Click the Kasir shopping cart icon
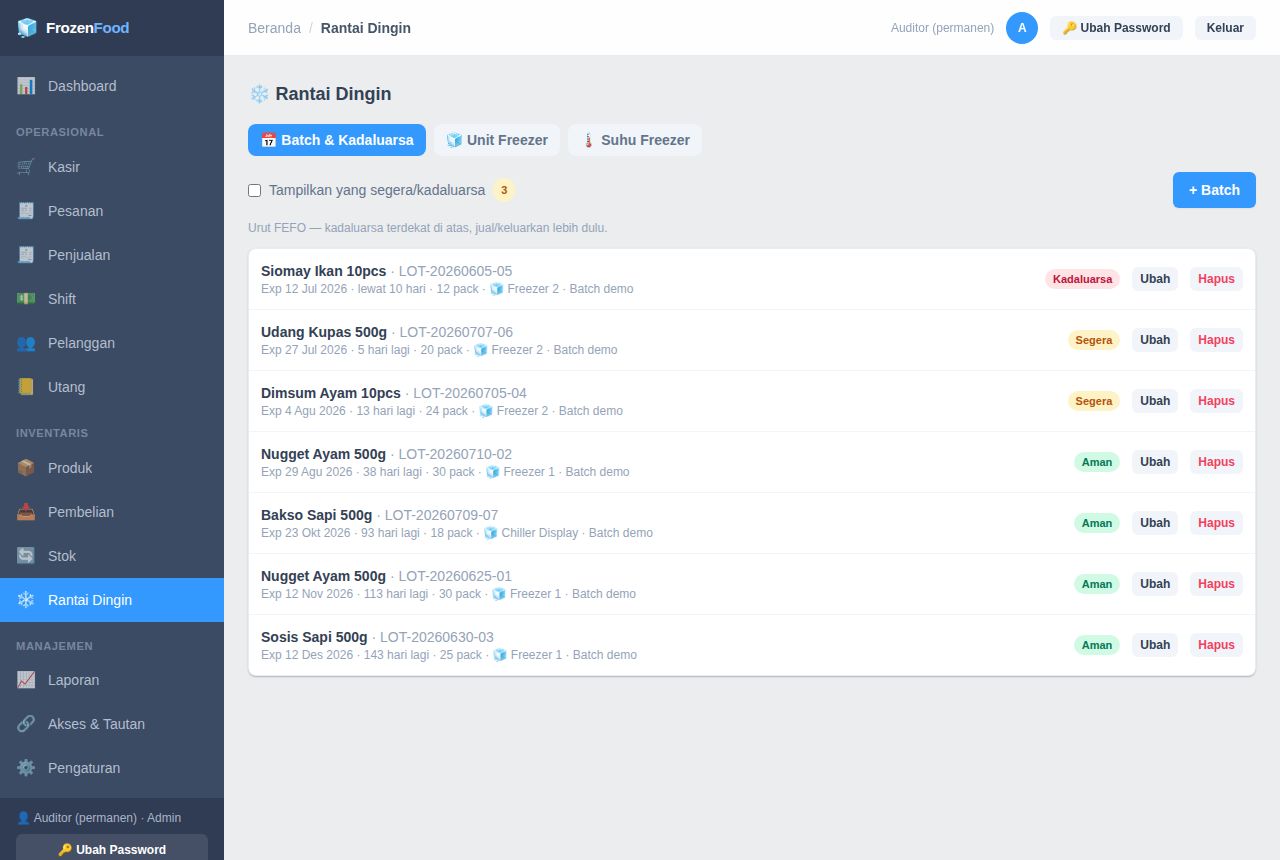 [26, 167]
